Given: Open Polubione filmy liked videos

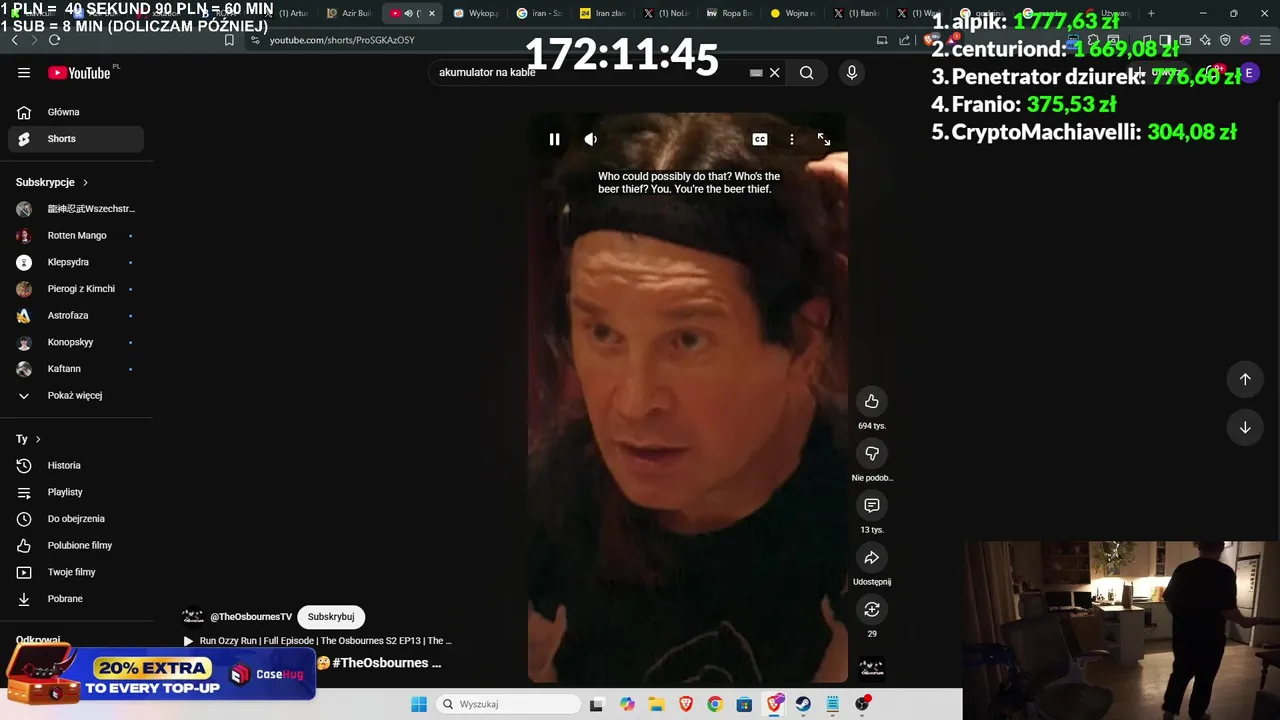Looking at the screenshot, I should click(x=76, y=545).
